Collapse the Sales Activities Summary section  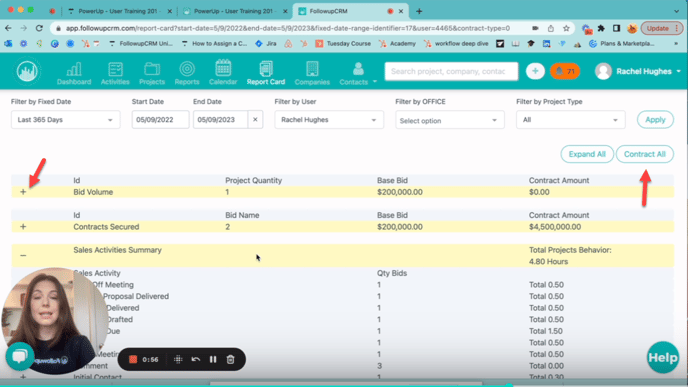pyautogui.click(x=23, y=255)
